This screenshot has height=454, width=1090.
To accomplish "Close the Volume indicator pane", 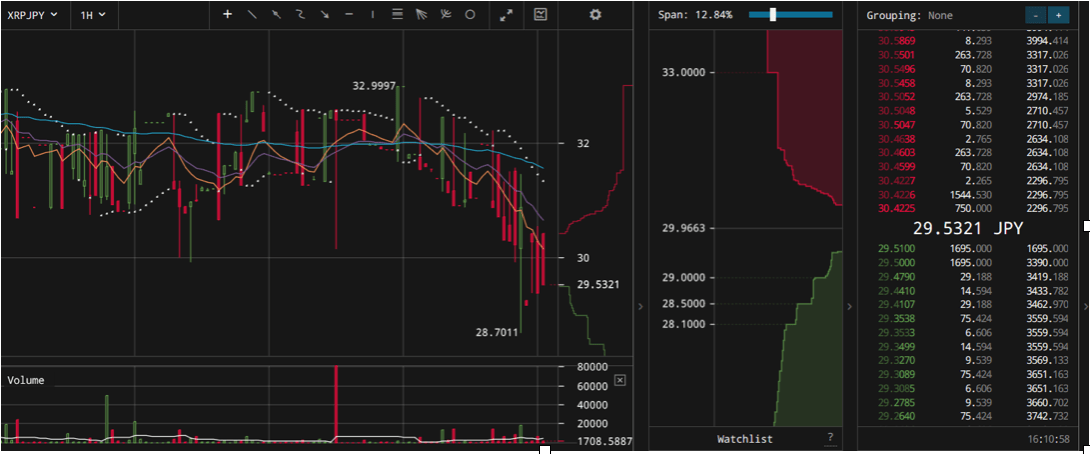I will (x=620, y=380).
